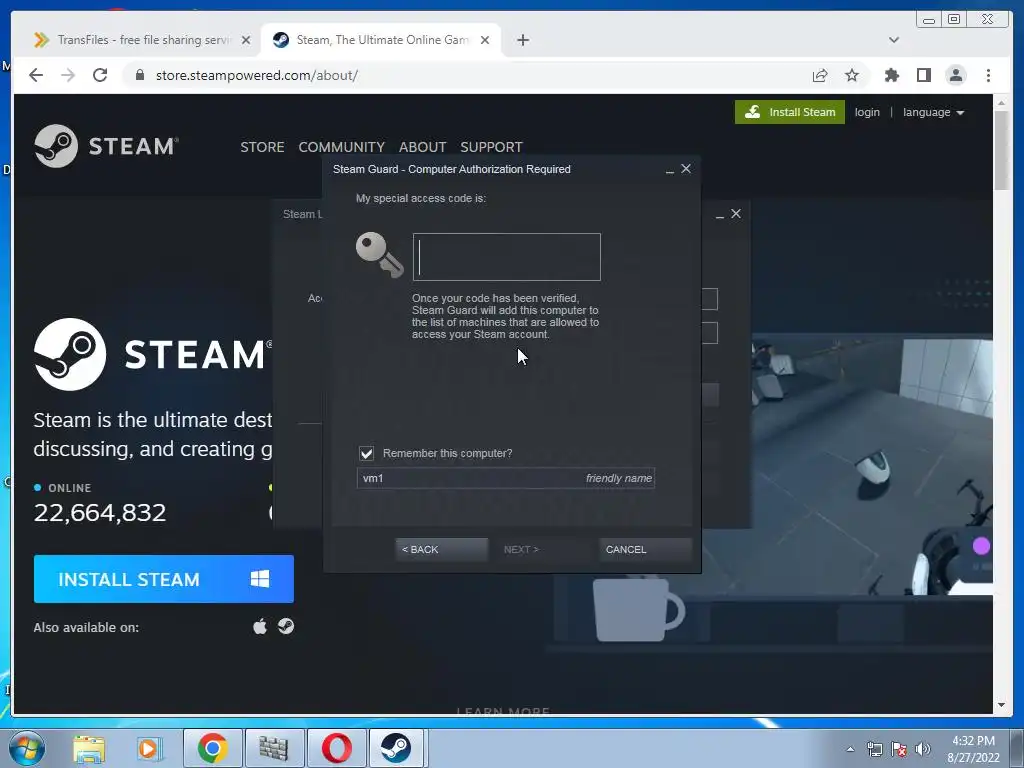Close the Steam Guard dialog
This screenshot has height=768, width=1024.
(686, 168)
